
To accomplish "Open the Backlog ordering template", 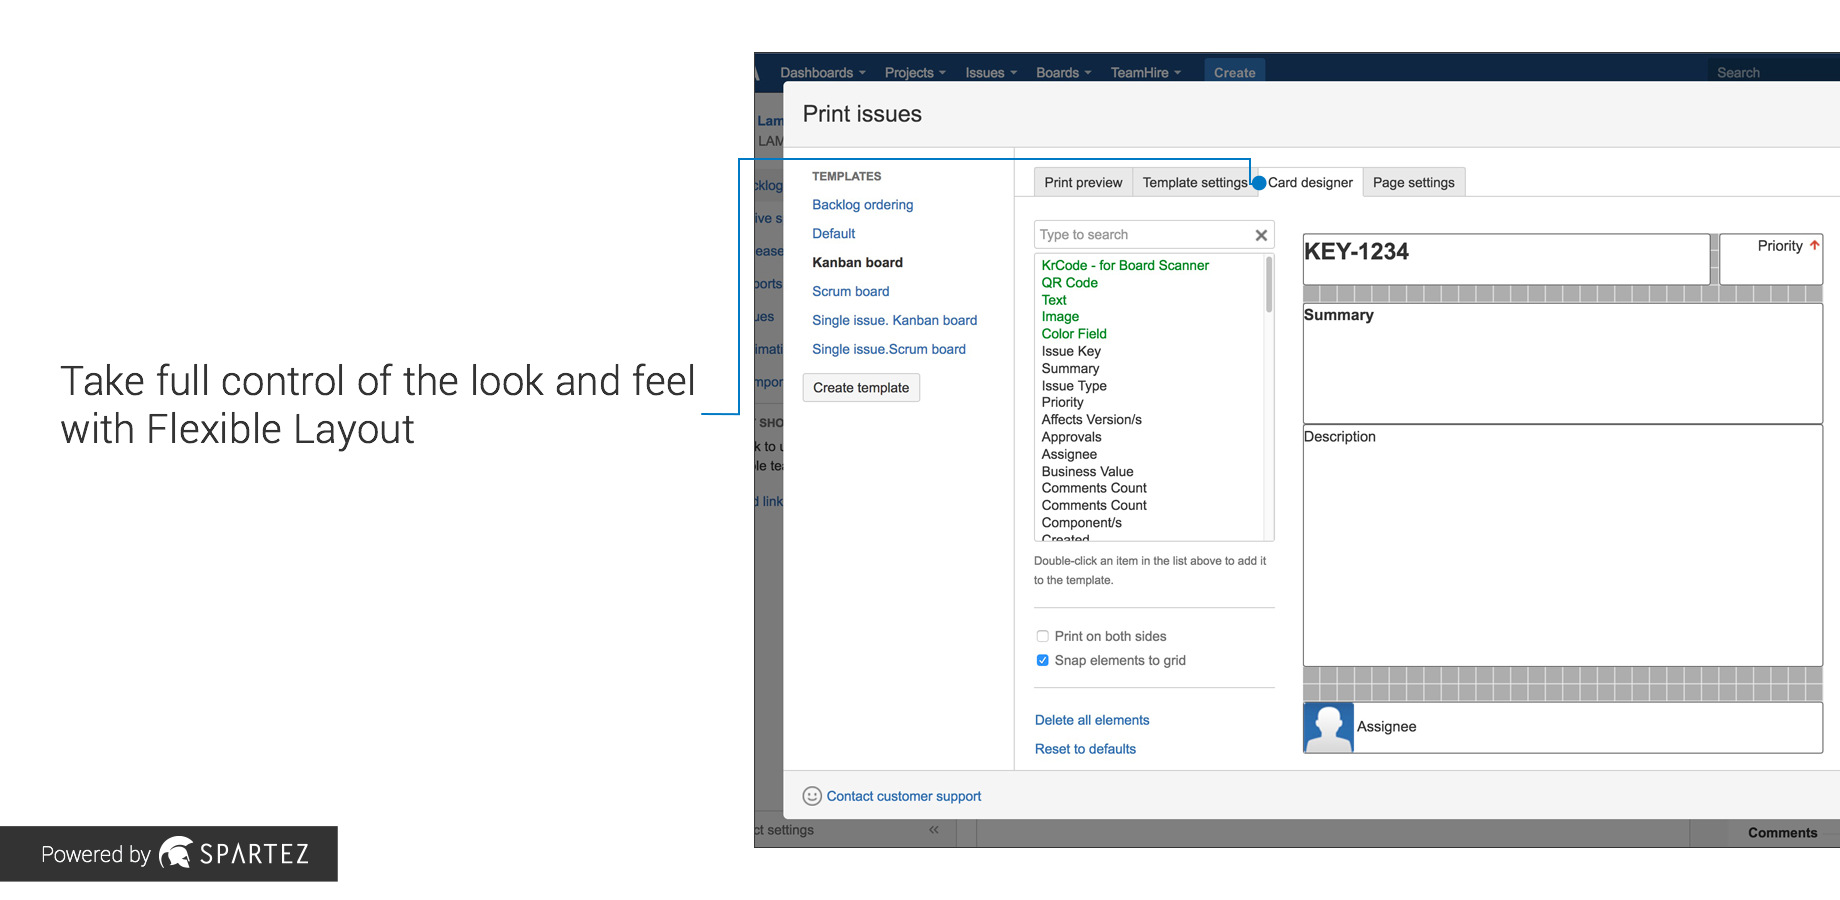I will 862,205.
